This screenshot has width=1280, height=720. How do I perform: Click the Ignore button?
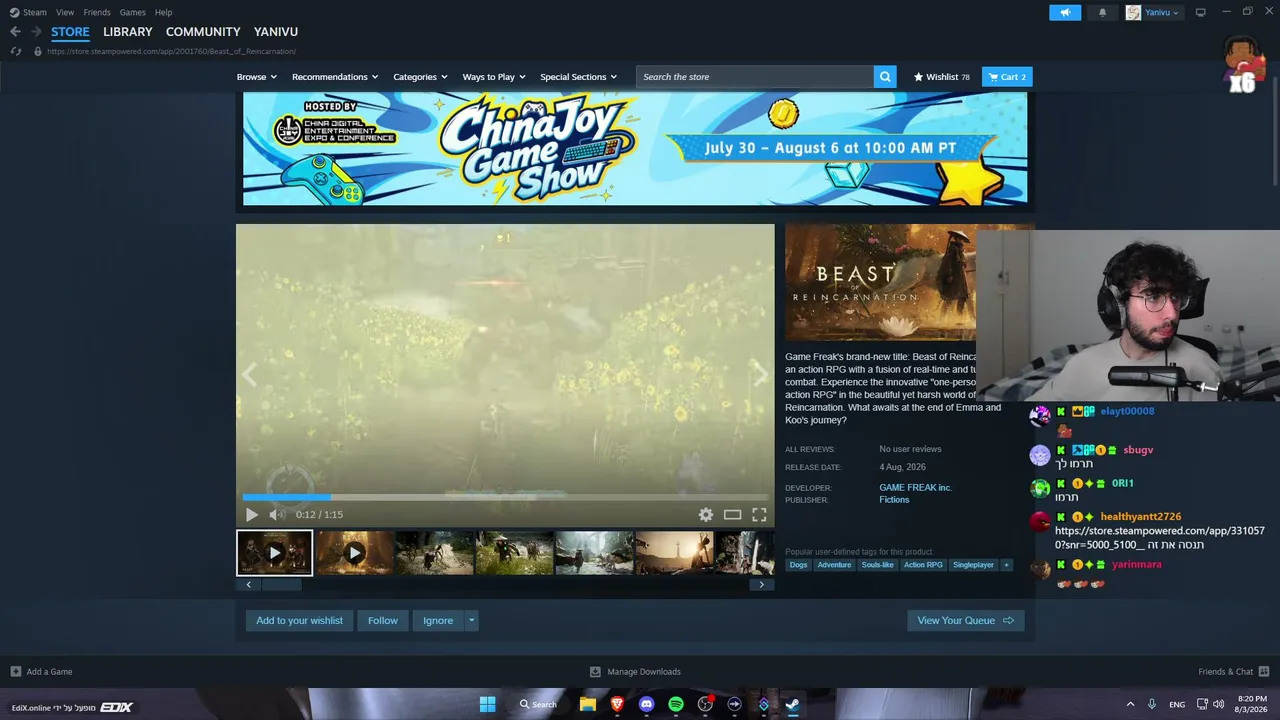tap(438, 621)
